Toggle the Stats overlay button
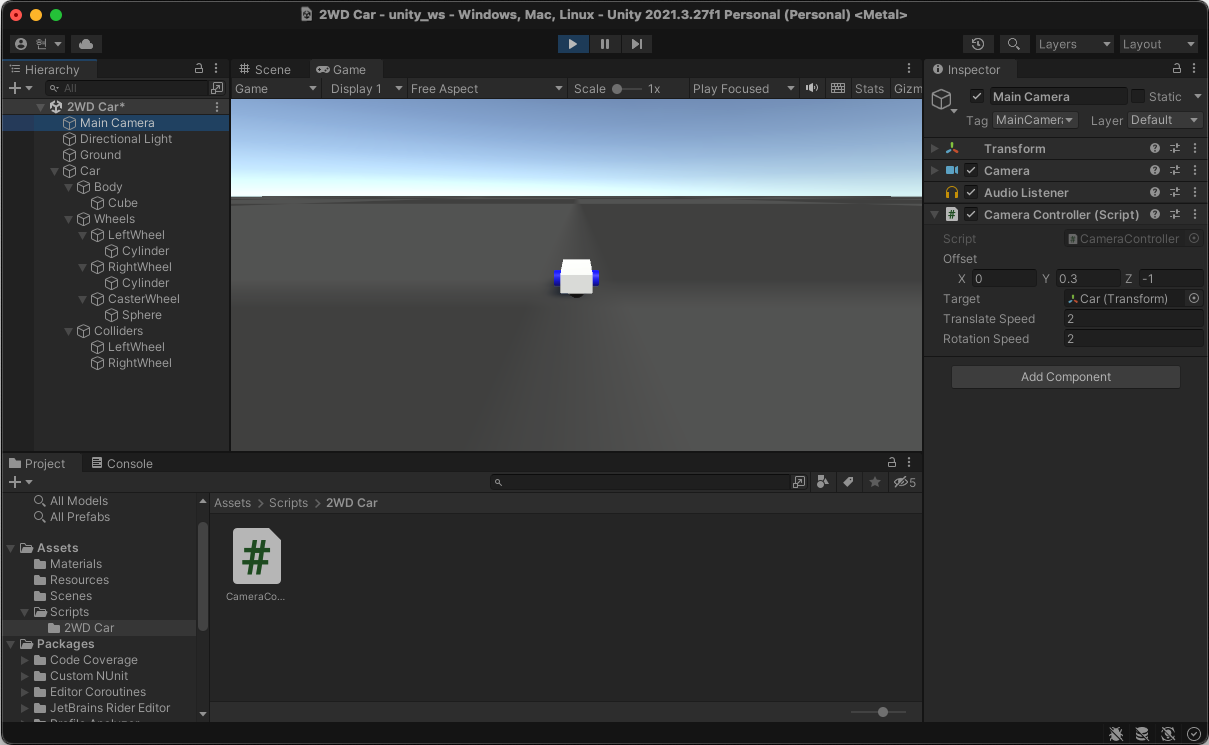Screen dimensions: 1209x745 (869, 88)
